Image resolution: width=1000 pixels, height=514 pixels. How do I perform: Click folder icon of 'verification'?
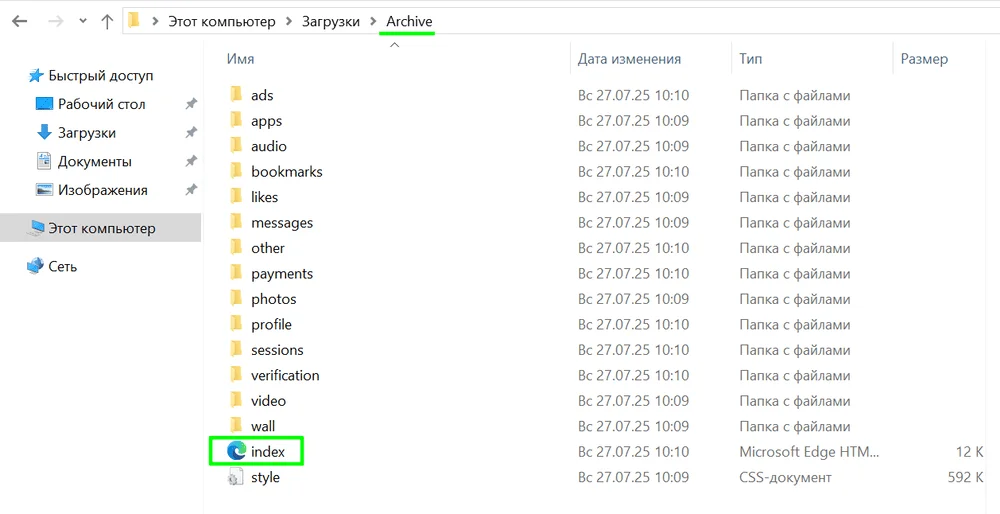click(236, 375)
